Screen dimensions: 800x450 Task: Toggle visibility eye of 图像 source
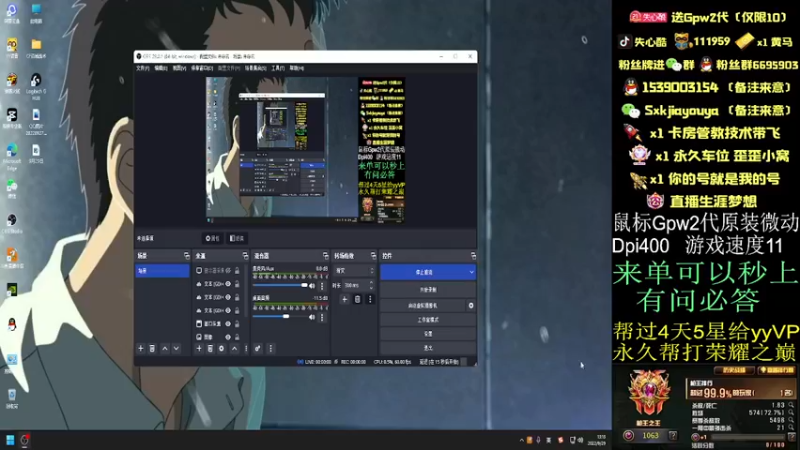point(228,337)
